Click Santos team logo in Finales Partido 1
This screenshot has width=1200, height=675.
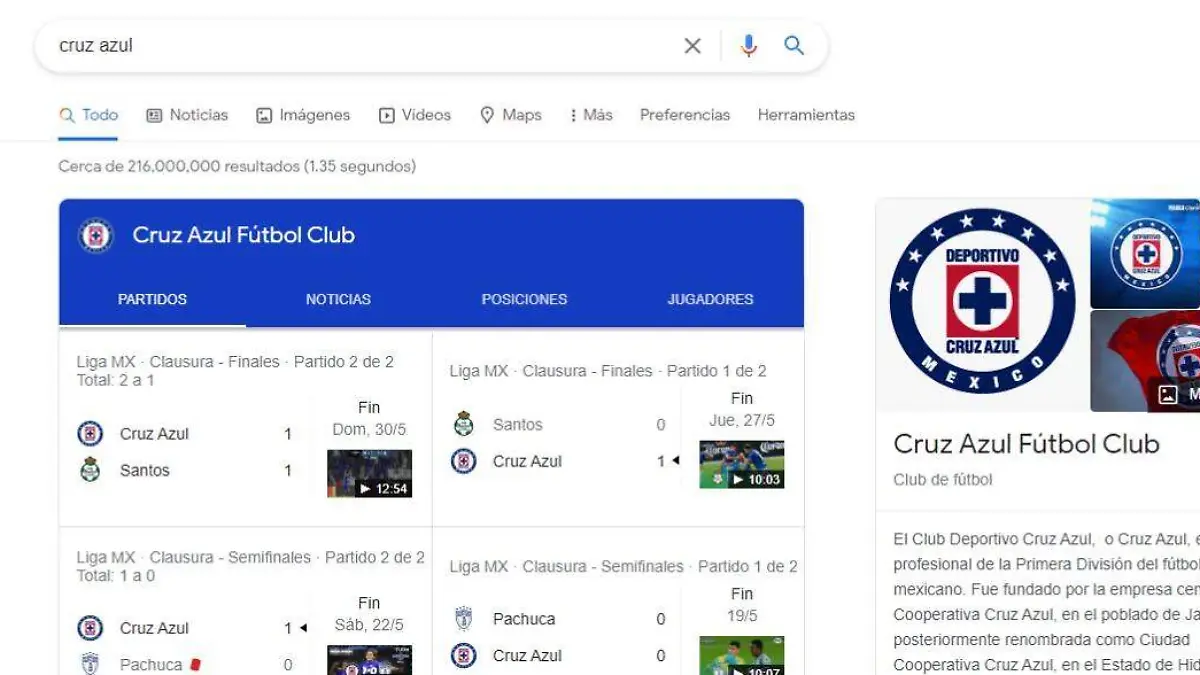point(463,424)
